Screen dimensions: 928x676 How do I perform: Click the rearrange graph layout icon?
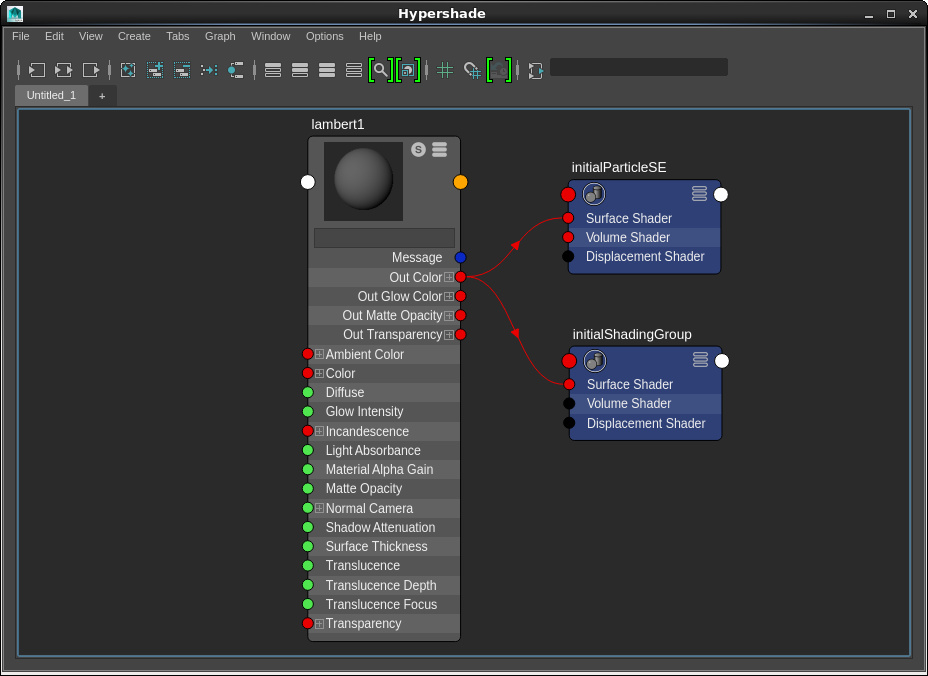tap(208, 70)
